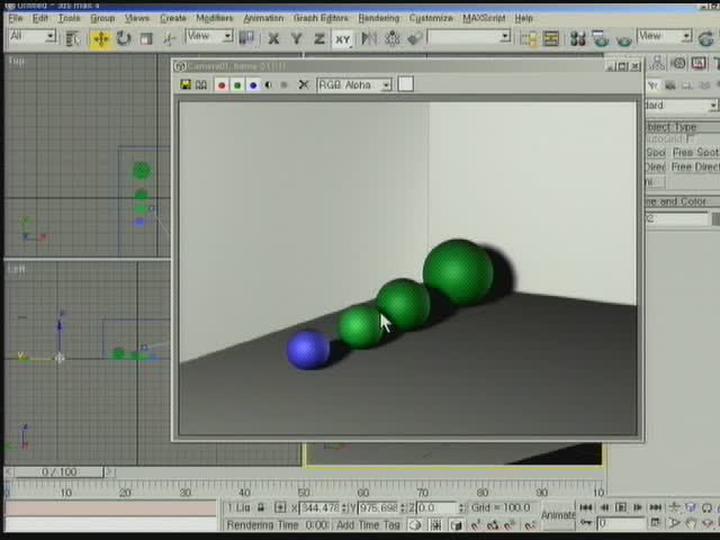Clone the virtual frame buffer window
Viewport: 720px width, 540px height.
pyautogui.click(x=201, y=84)
